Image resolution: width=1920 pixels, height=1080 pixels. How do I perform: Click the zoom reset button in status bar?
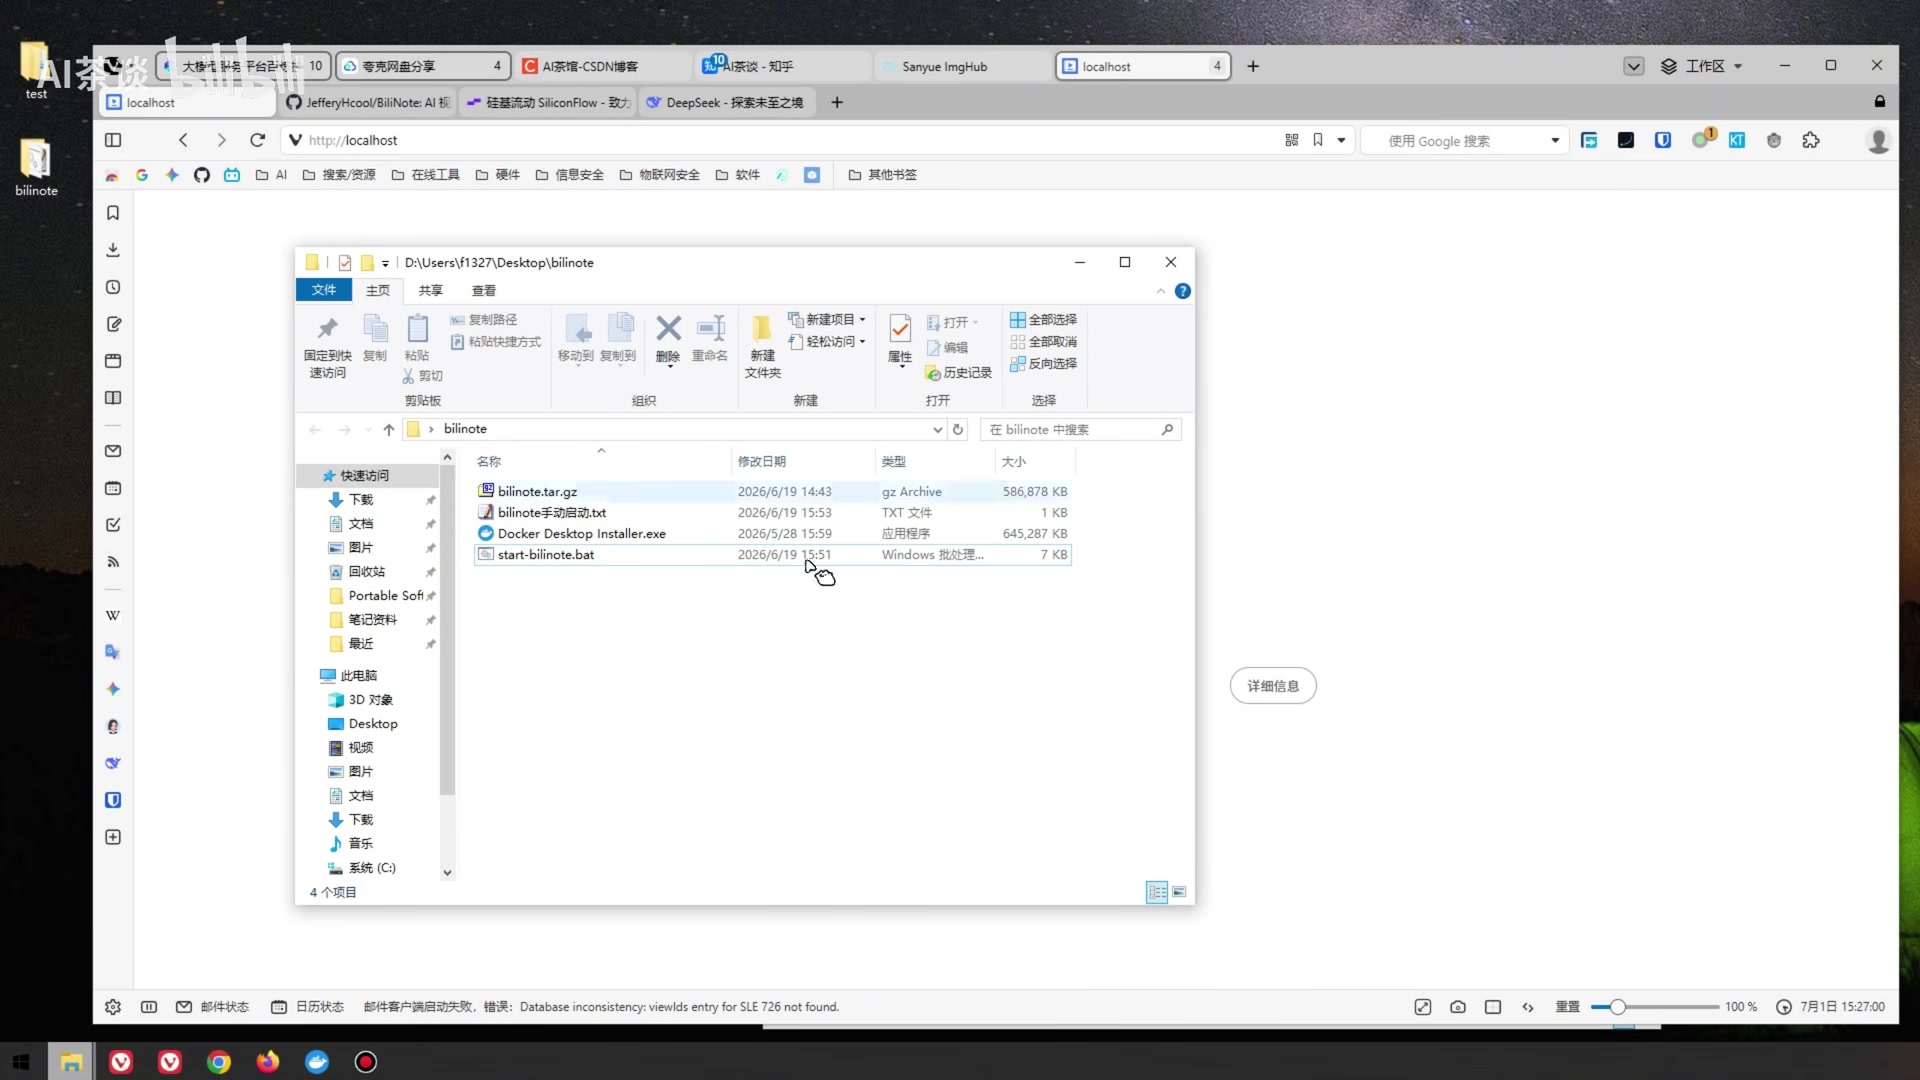pyautogui.click(x=1567, y=1007)
